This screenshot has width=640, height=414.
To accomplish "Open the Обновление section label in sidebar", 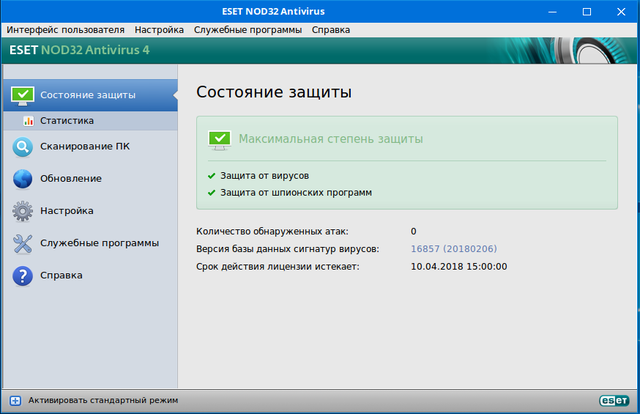I will (x=71, y=179).
